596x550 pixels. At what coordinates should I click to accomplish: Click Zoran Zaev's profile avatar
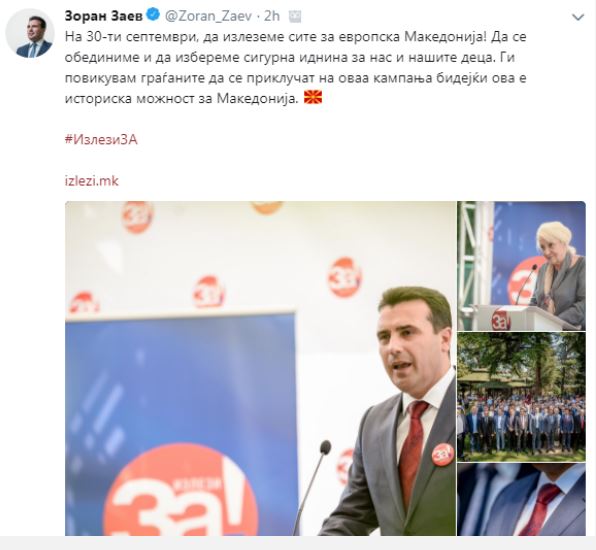[30, 33]
